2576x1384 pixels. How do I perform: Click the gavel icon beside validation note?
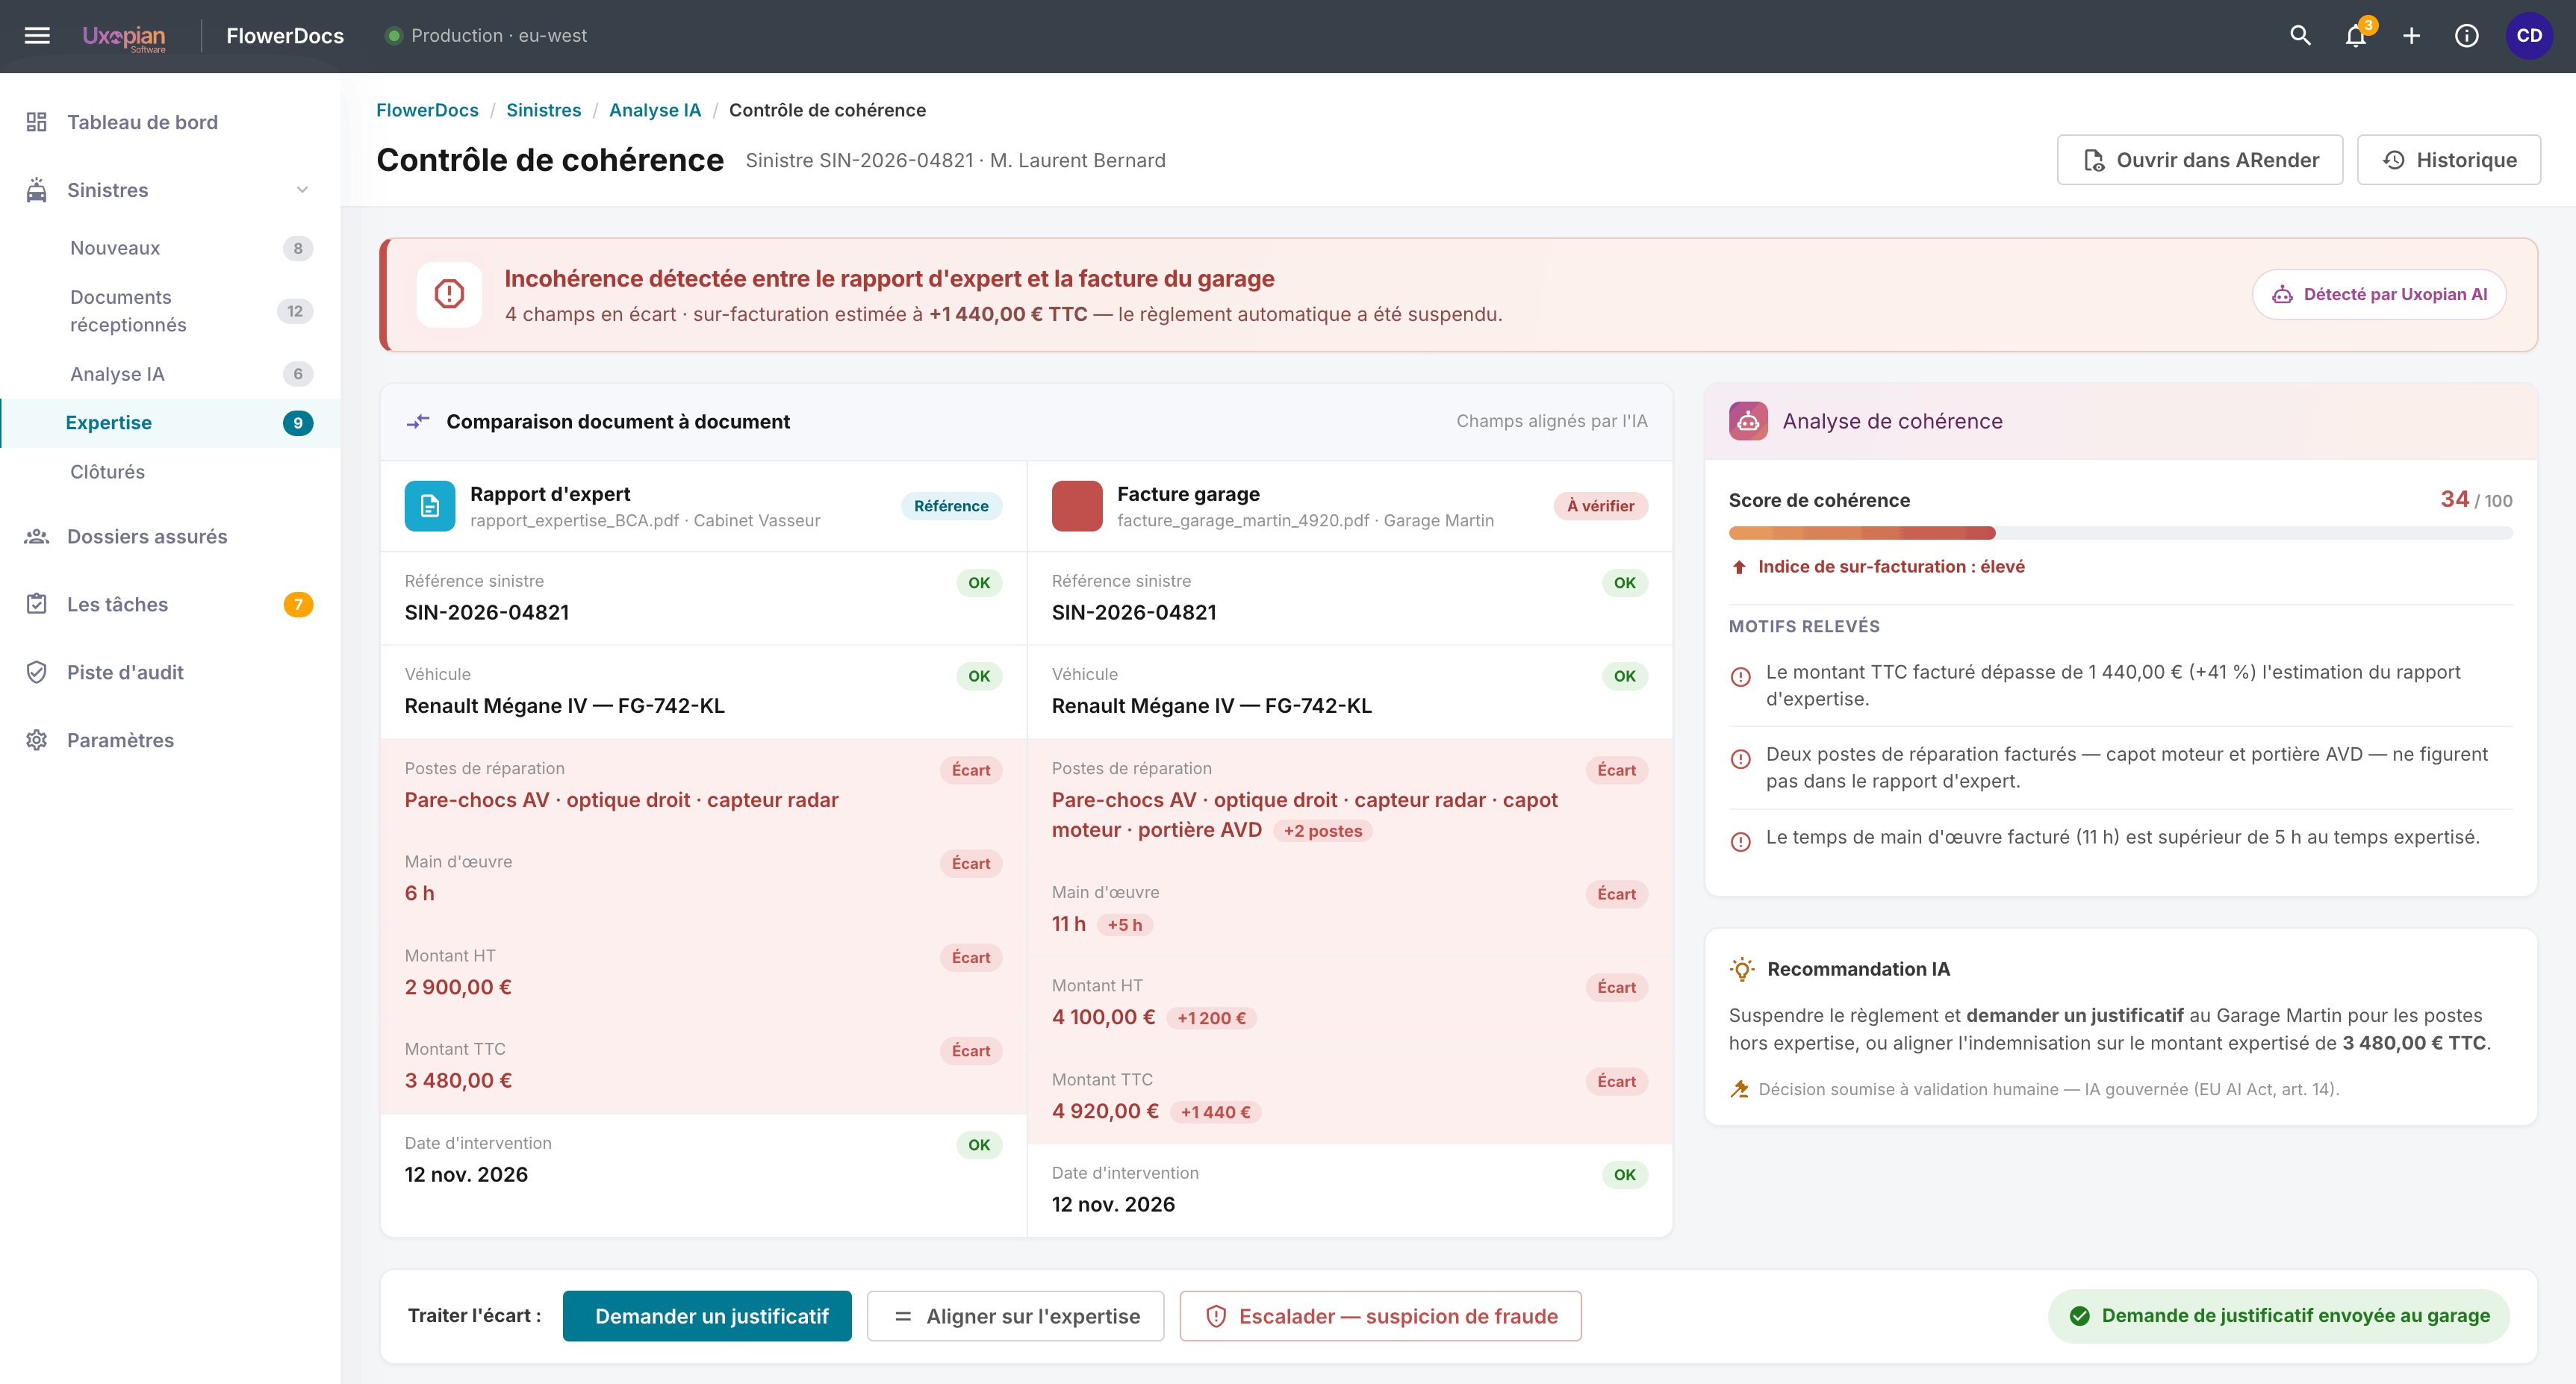point(1740,1089)
